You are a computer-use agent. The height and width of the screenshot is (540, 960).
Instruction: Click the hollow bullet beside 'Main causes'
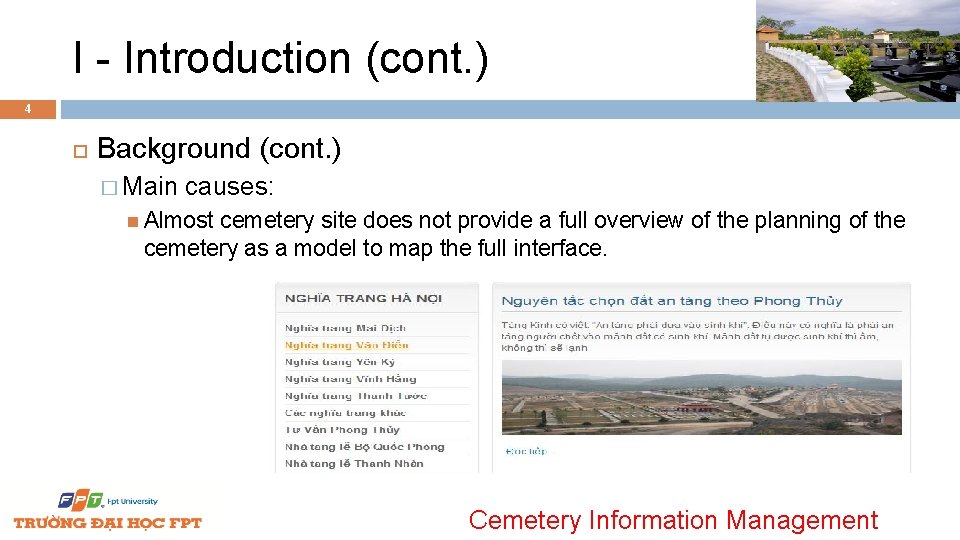pos(109,188)
